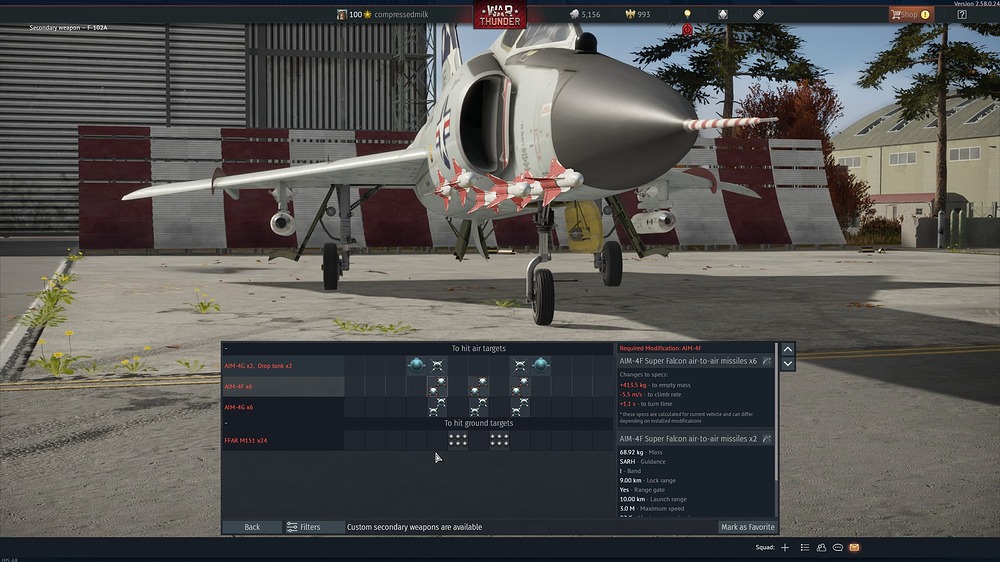Click 'Secondary weapon – F-102A' title text

[x=68, y=28]
